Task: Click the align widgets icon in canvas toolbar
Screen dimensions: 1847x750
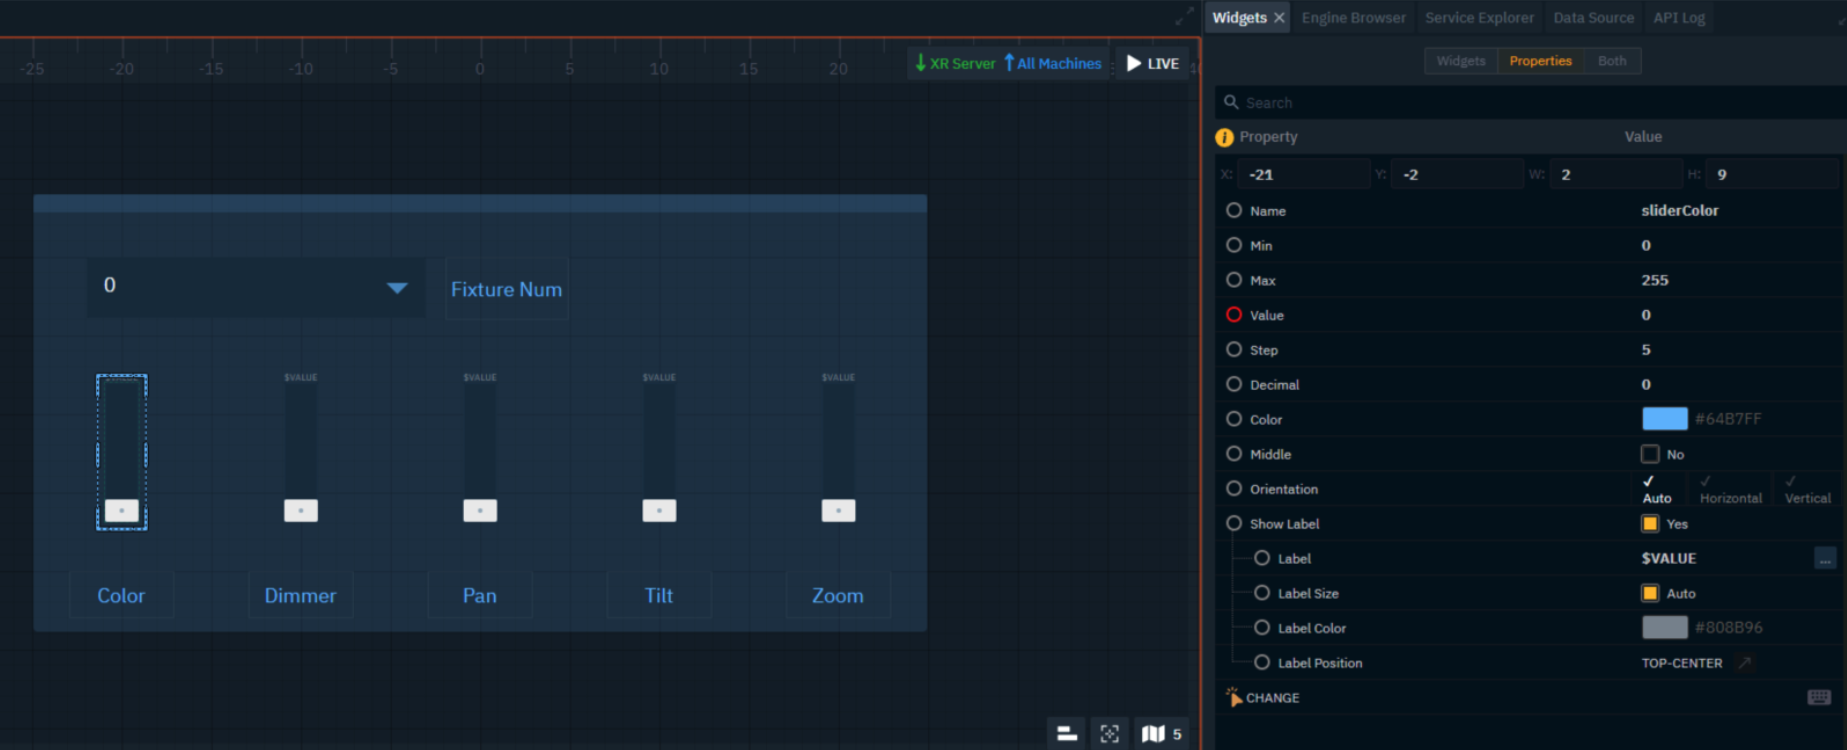Action: point(1067,734)
